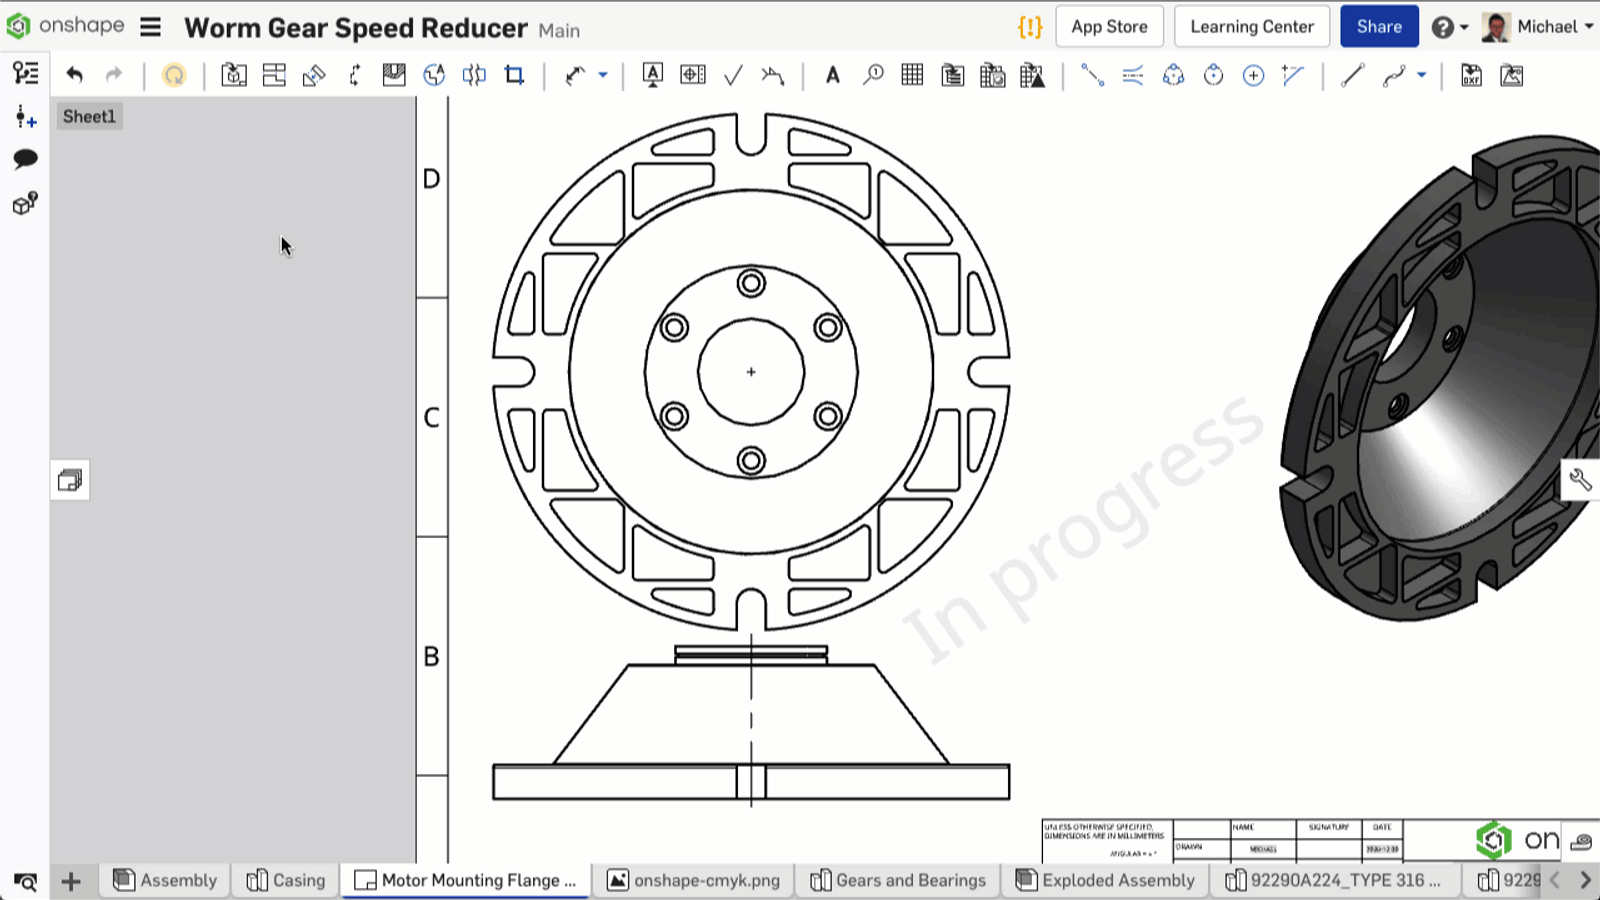Viewport: 1600px width, 900px height.
Task: Choose the Note text tool
Action: (x=832, y=75)
